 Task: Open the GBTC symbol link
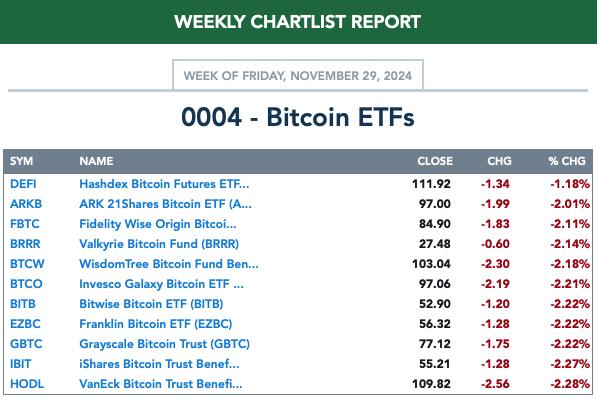[26, 344]
